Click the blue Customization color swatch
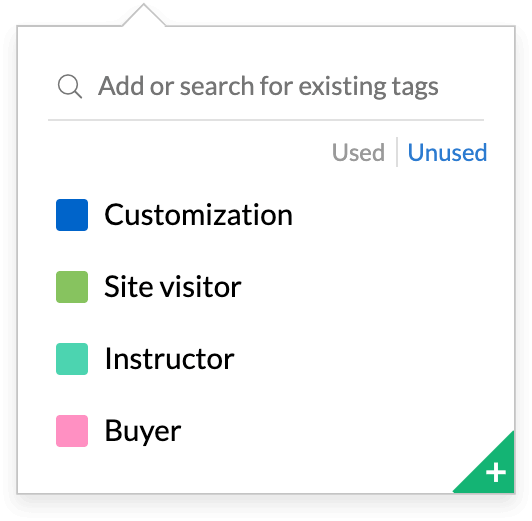This screenshot has width=532, height=521. pyautogui.click(x=72, y=215)
